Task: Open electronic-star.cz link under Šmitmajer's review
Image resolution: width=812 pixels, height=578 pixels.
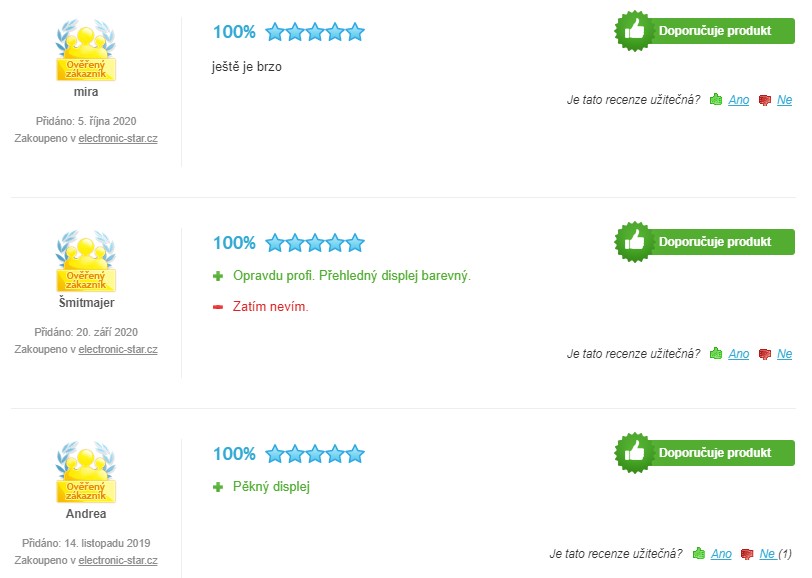Action: 118,349
